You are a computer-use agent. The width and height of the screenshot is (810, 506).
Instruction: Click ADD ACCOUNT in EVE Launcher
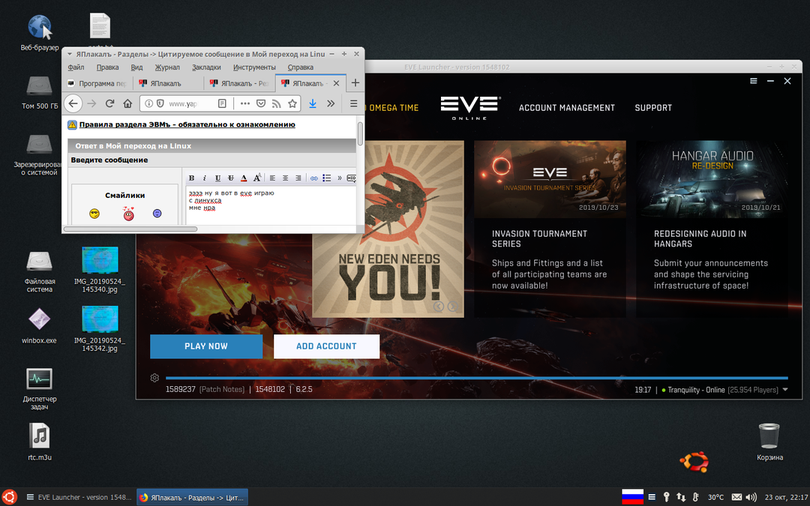[326, 346]
